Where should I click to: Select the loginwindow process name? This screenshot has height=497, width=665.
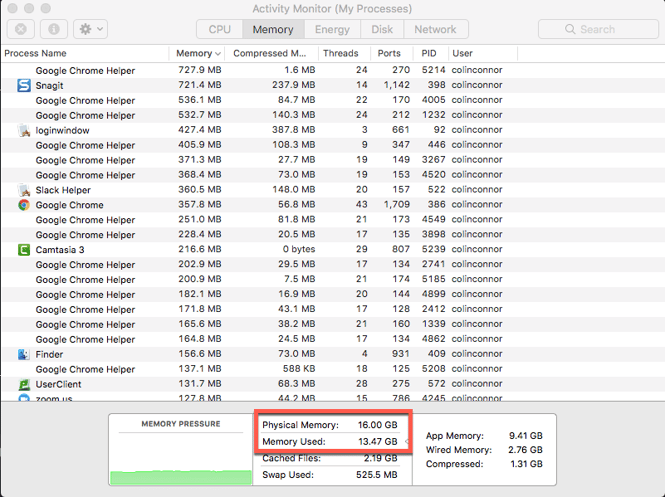pyautogui.click(x=62, y=130)
